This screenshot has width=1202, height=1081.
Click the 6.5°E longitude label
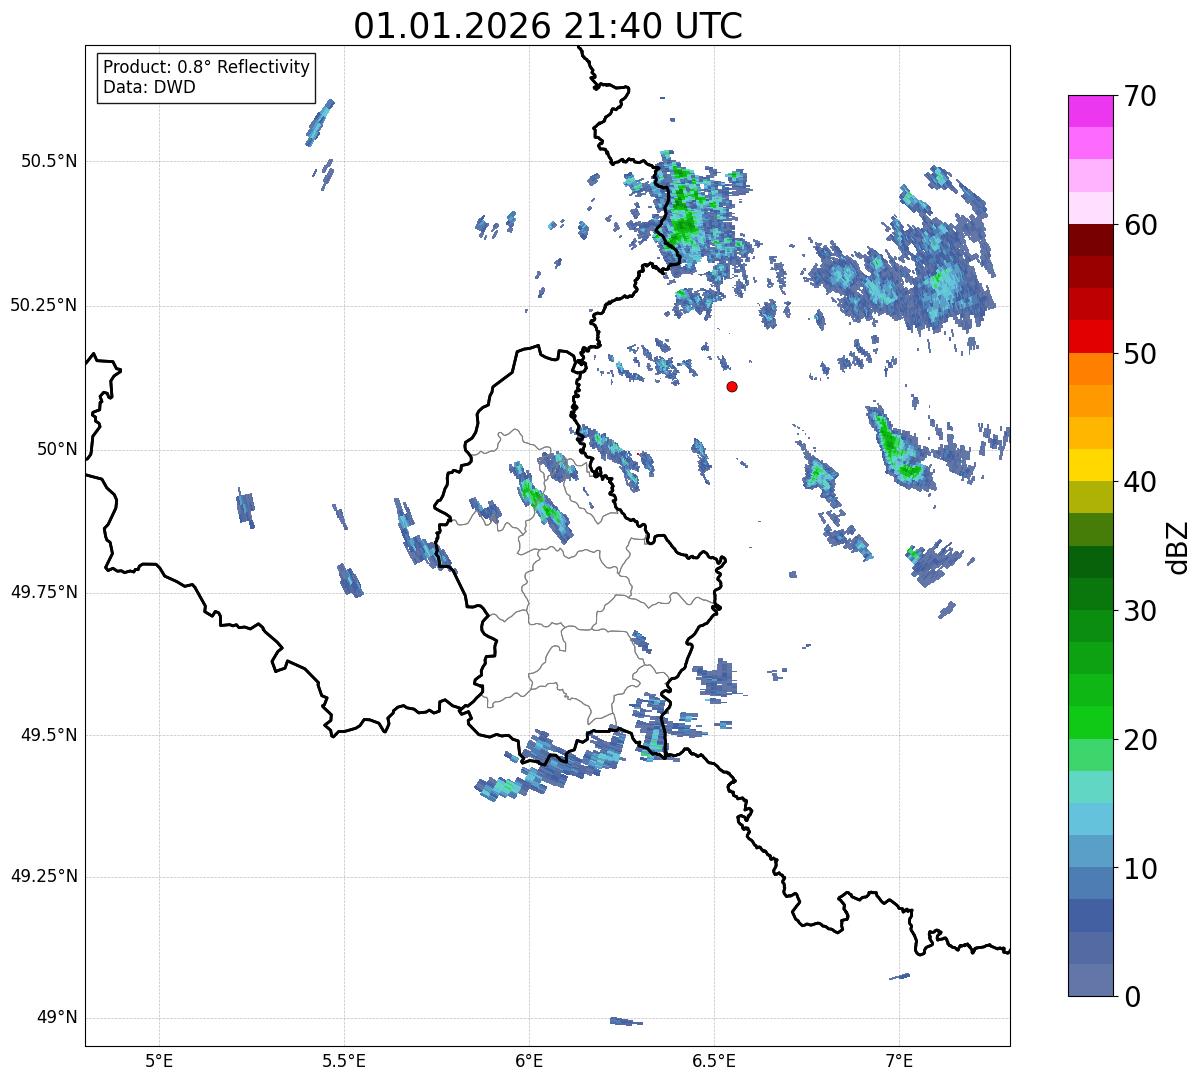714,1061
